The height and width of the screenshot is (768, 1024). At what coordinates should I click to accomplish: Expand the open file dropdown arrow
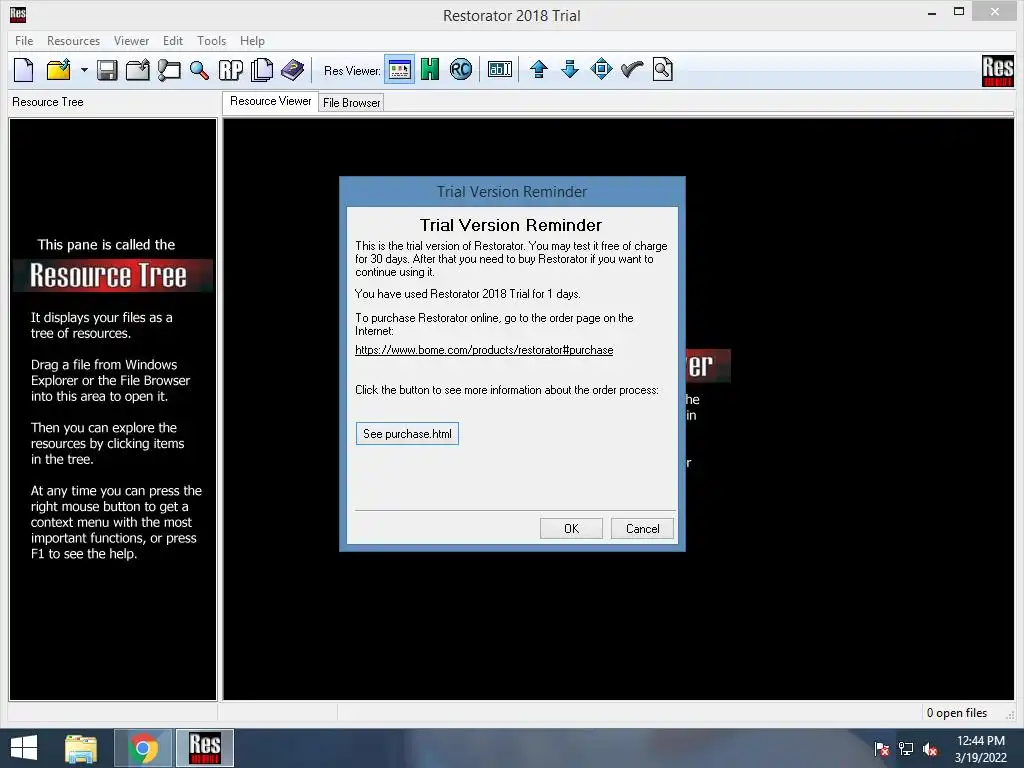pyautogui.click(x=84, y=70)
